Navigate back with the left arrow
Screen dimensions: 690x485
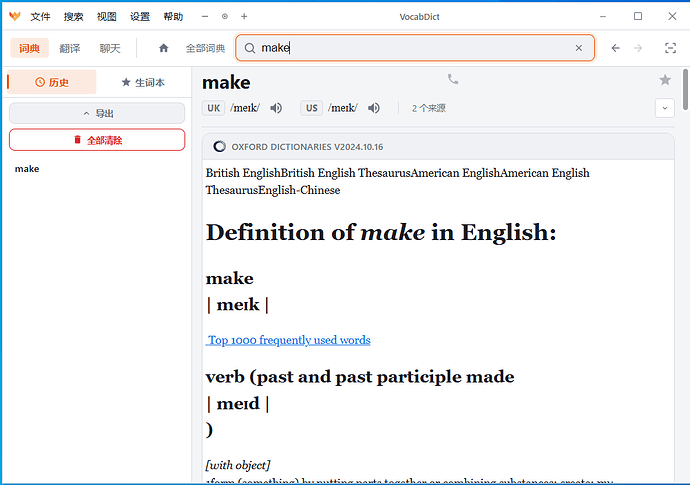tap(616, 48)
